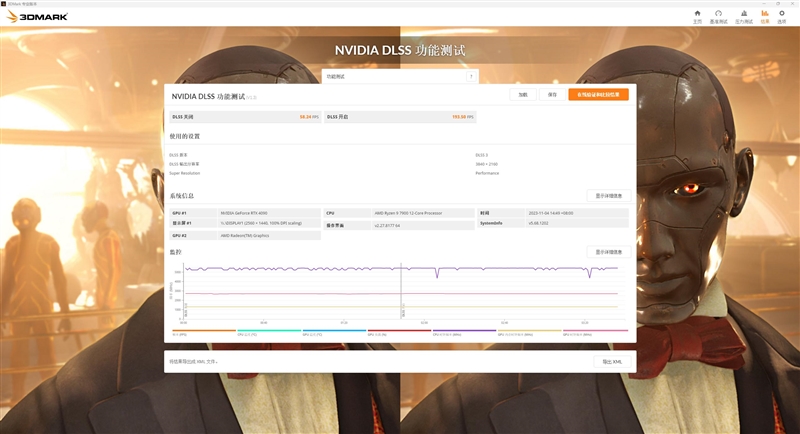Viewport: 800px width, 434px height.
Task: Click the DLSS 开启 193.50 FPS result
Action: pyautogui.click(x=400, y=117)
